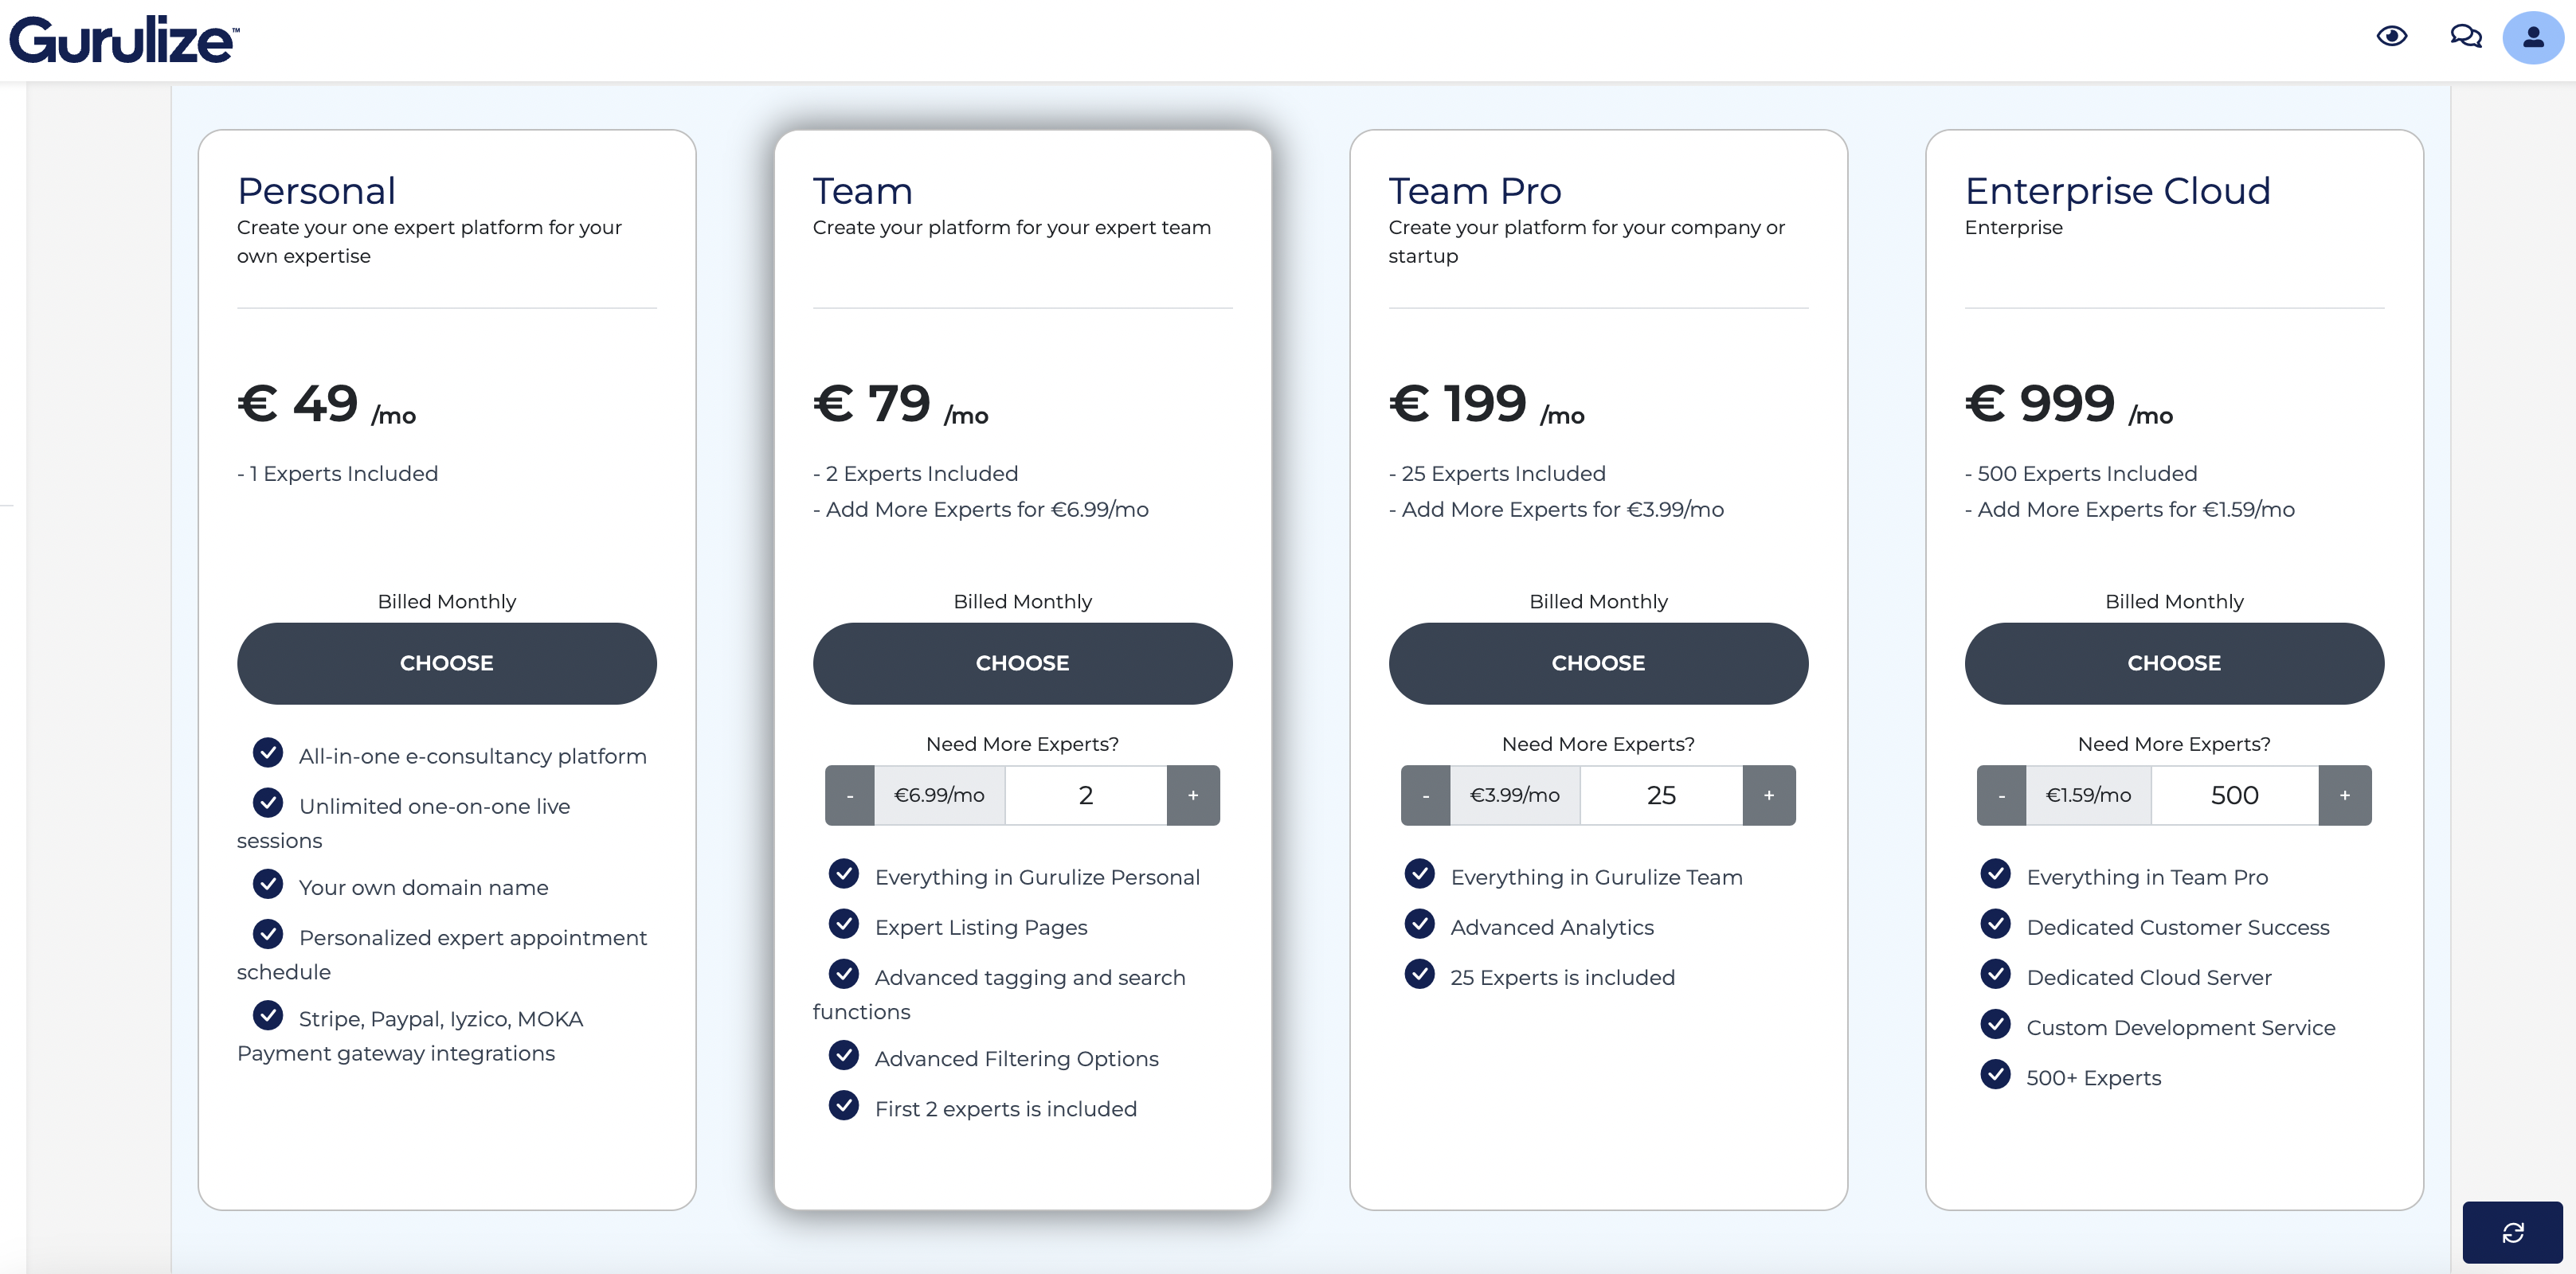2576x1274 pixels.
Task: Click the Gurulize logo
Action: (124, 40)
